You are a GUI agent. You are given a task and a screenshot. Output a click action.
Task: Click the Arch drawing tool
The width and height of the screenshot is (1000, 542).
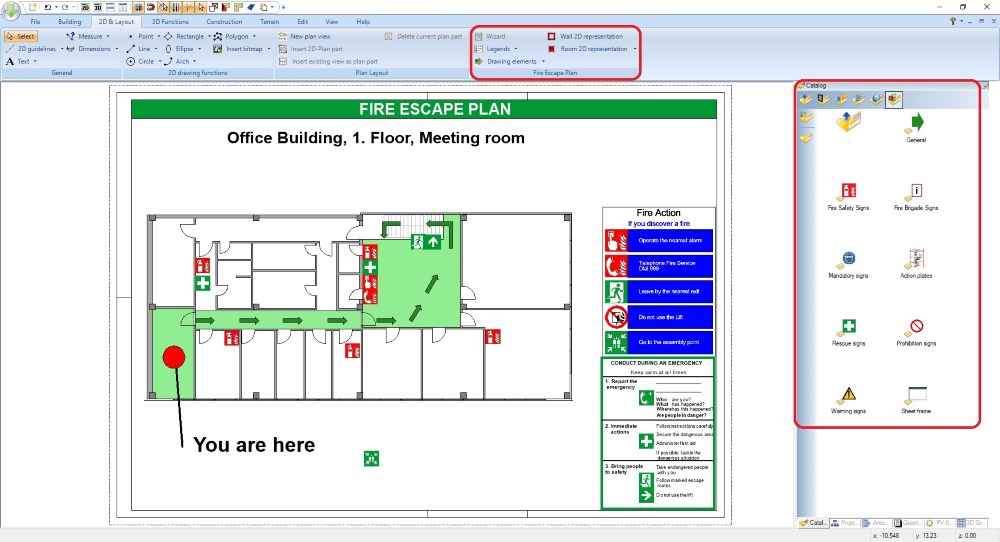177,62
